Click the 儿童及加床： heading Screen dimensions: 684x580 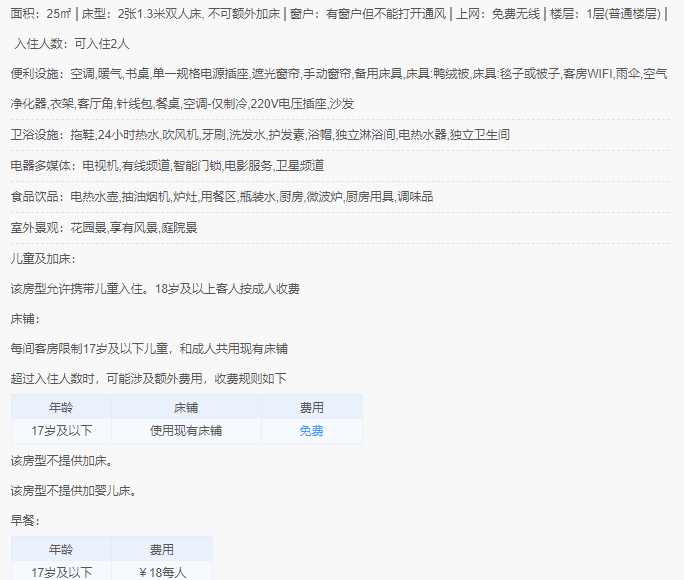(x=43, y=259)
